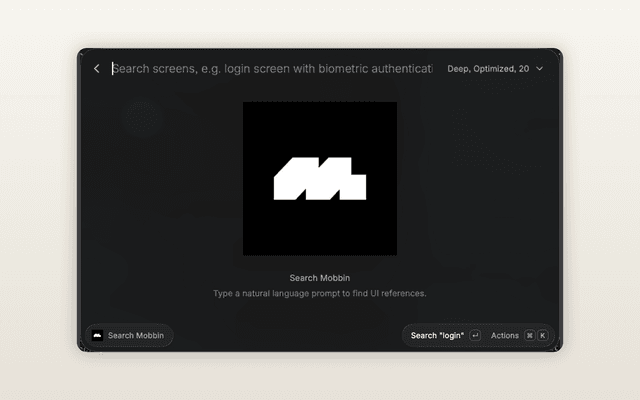Click the 'Search Mobbin' heading text
640x400 pixels.
[x=320, y=278]
